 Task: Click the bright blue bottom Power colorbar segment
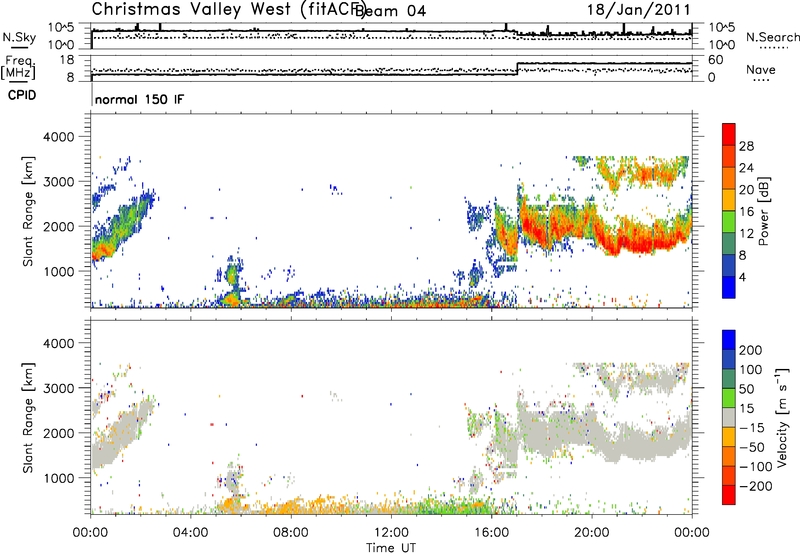[729, 287]
